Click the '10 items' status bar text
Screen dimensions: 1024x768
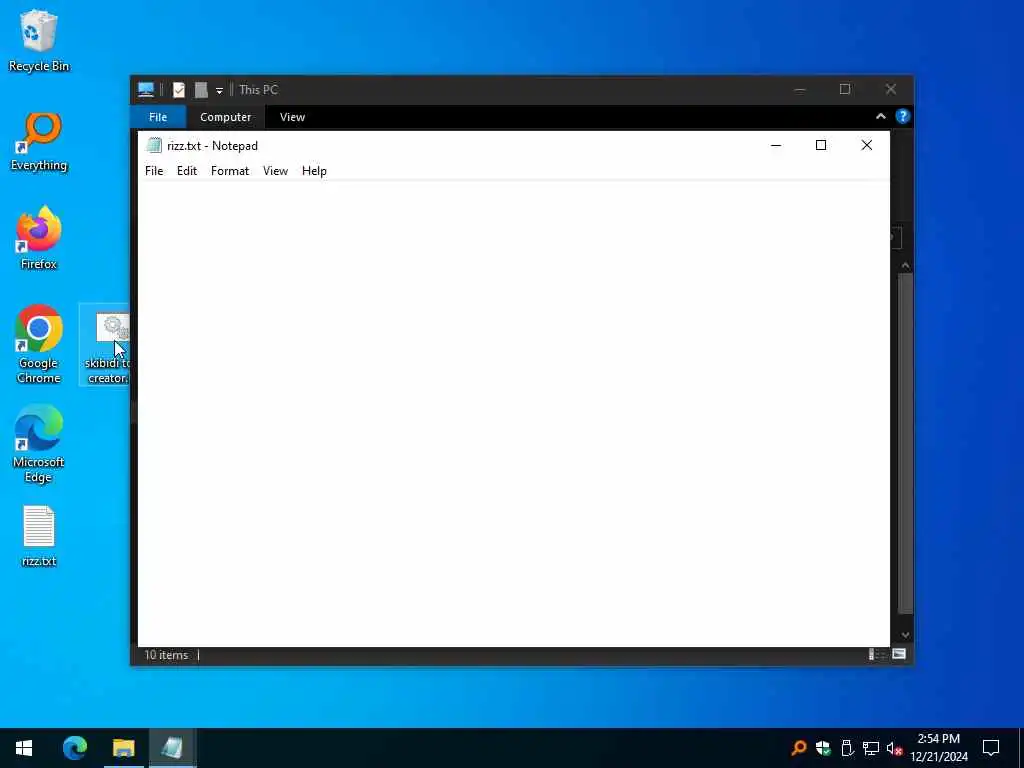coord(166,655)
